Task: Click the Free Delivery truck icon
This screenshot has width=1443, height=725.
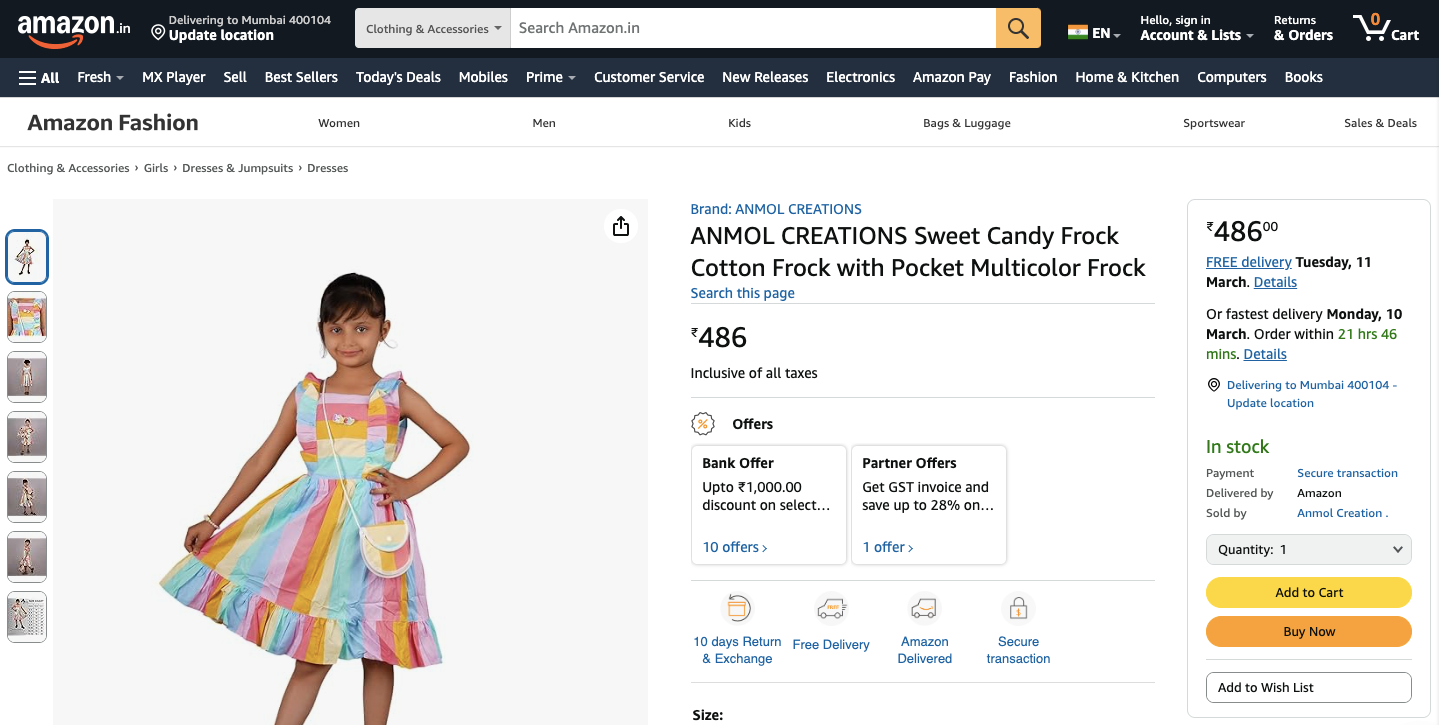Action: coord(831,608)
